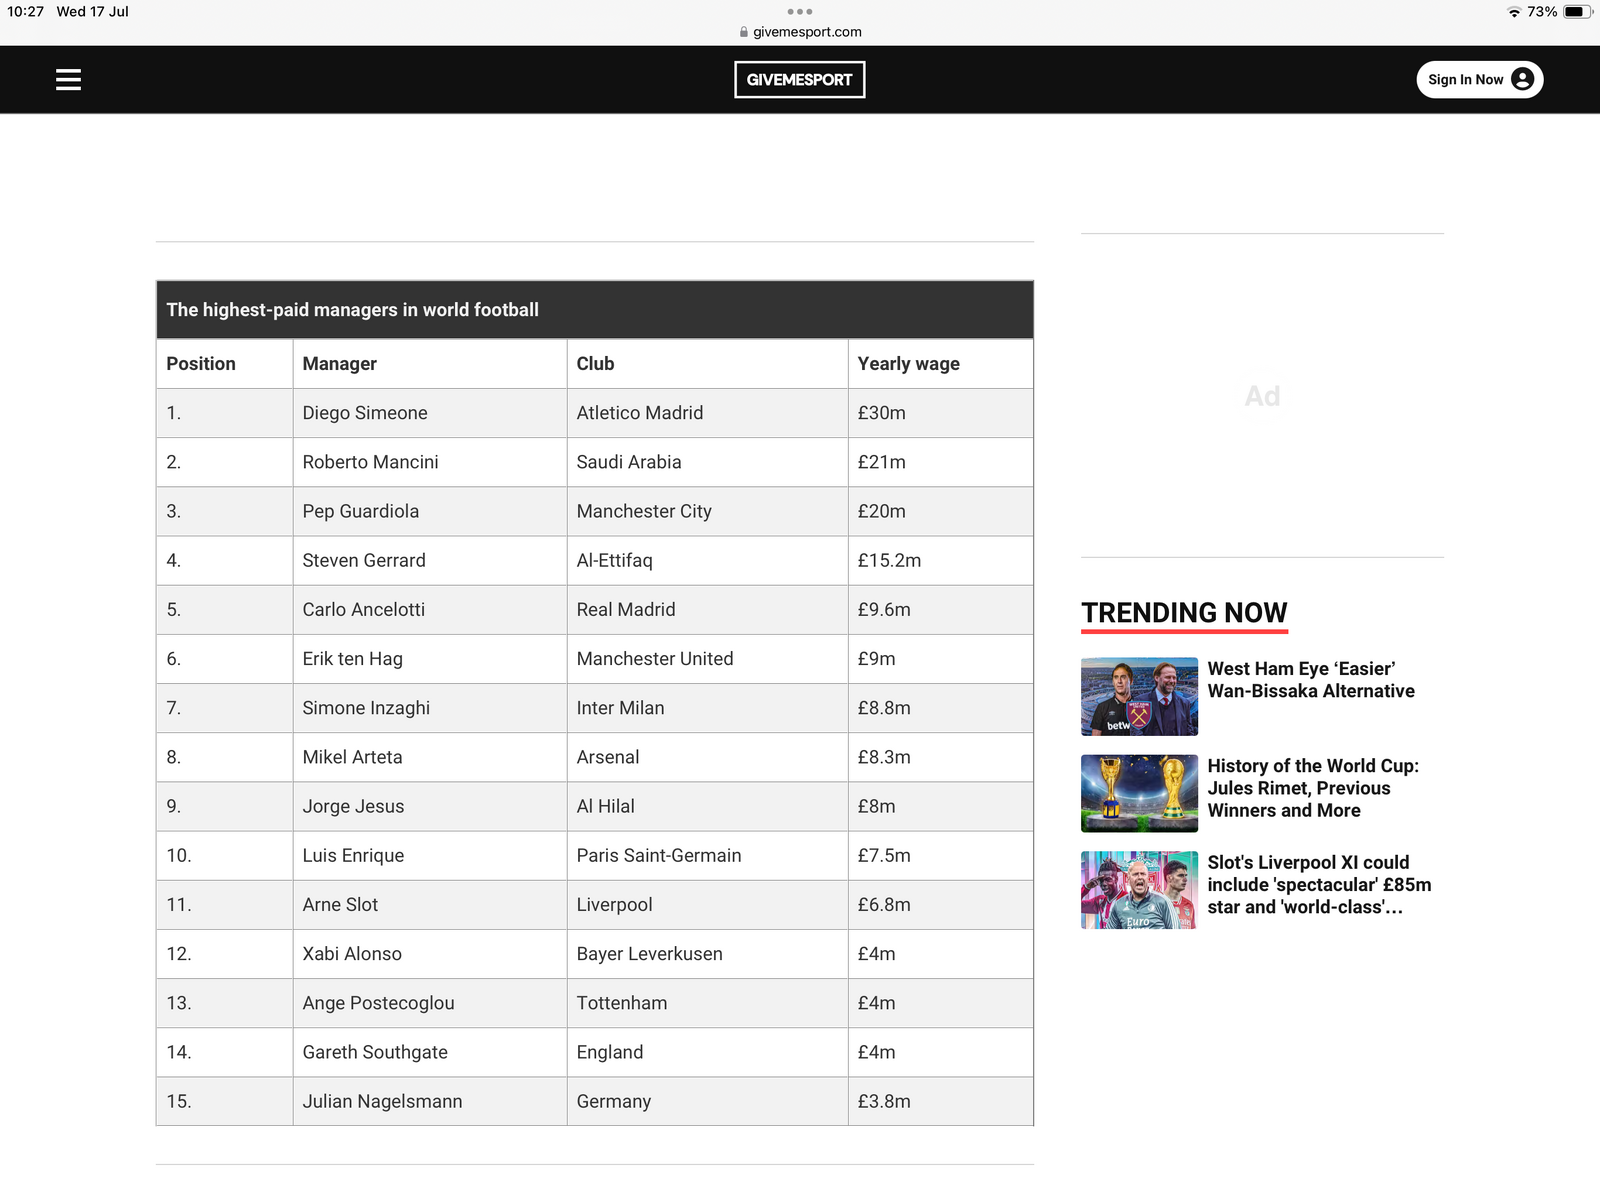Open History of the World Cup headline

[1312, 788]
